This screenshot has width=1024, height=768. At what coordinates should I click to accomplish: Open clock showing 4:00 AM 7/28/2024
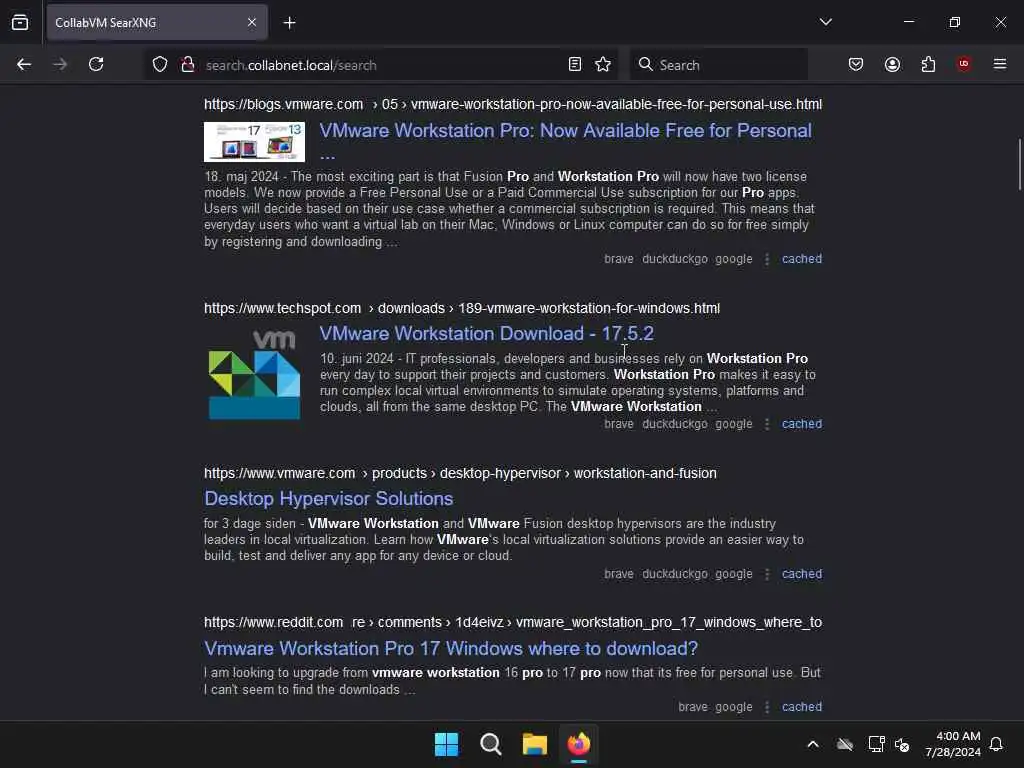tap(953, 744)
